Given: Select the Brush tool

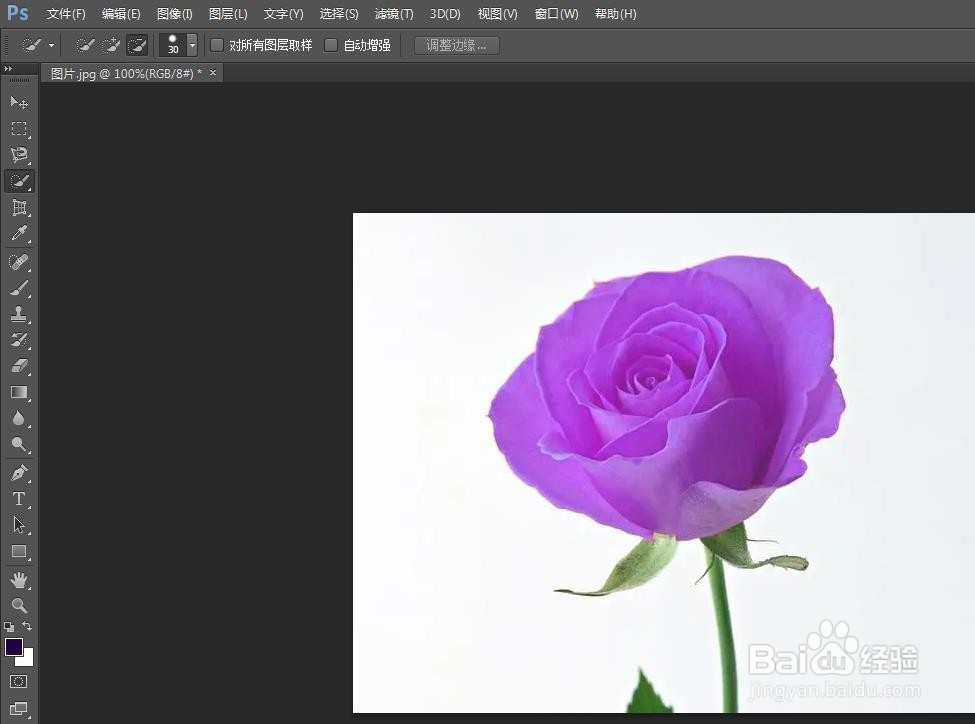Looking at the screenshot, I should pos(19,289).
